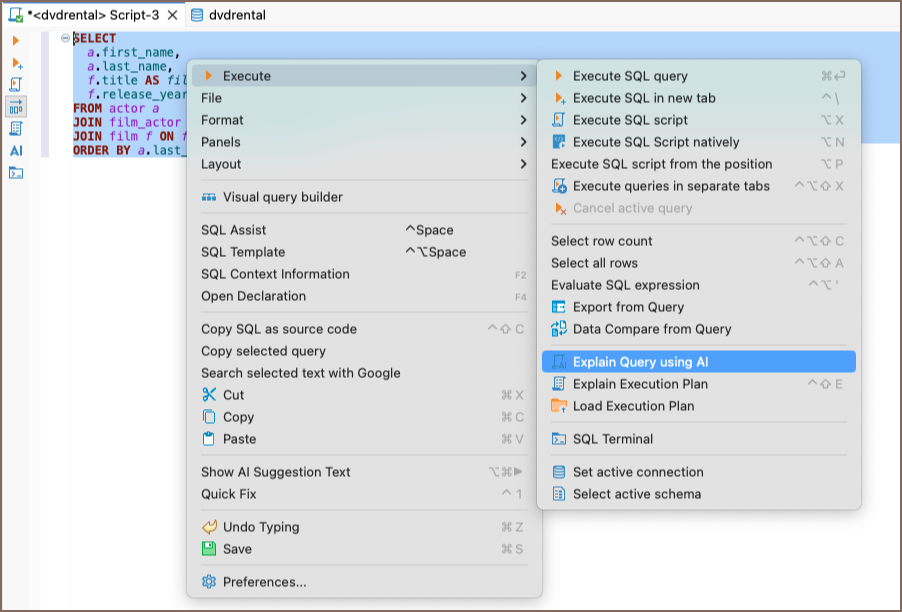The image size is (902, 612).
Task: Choose Set active connection
Action: 638,472
